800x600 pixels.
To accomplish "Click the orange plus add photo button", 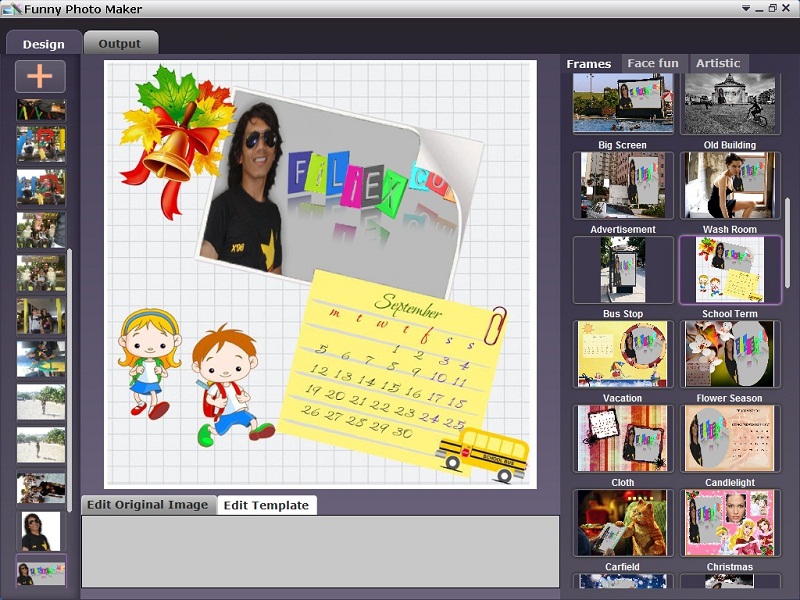I will click(40, 77).
